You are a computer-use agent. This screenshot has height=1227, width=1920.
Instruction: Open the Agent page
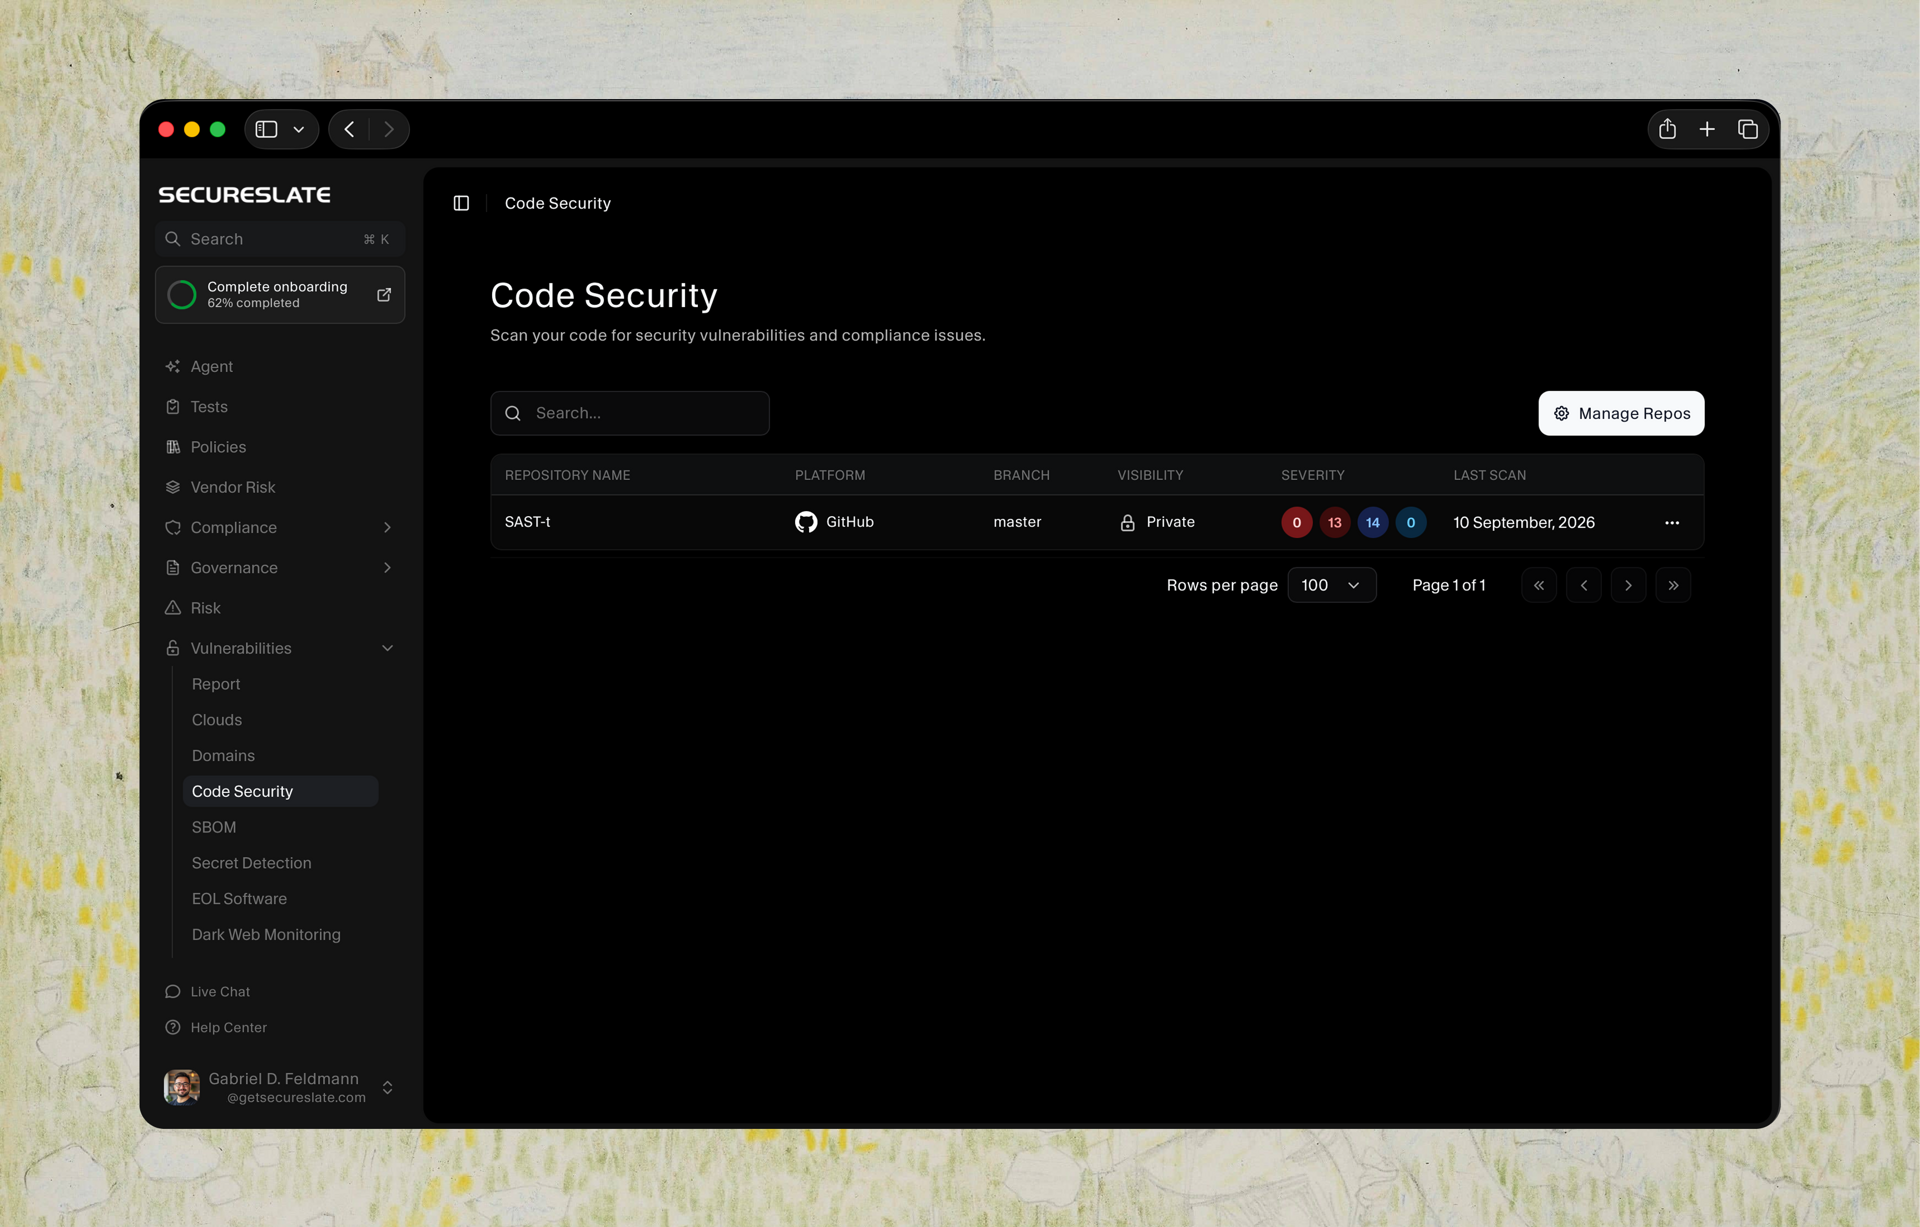(211, 366)
